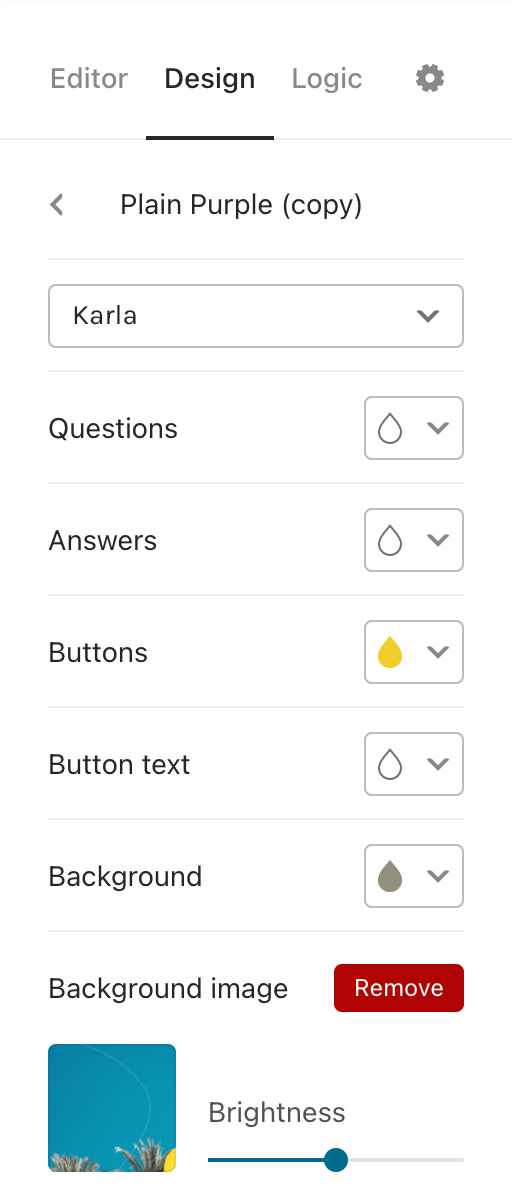
Task: Go back using the left chevron arrow
Action: (x=56, y=204)
